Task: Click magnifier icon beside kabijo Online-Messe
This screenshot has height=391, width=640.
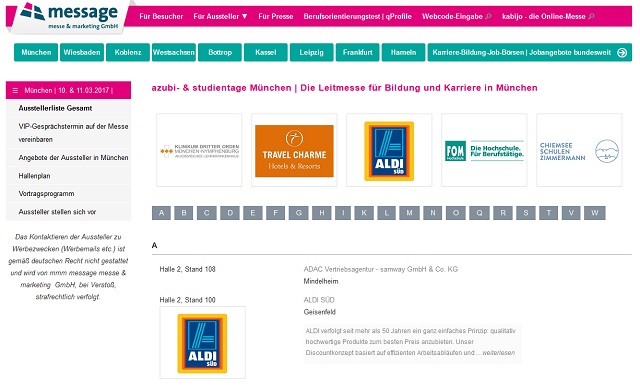Action: (x=591, y=17)
